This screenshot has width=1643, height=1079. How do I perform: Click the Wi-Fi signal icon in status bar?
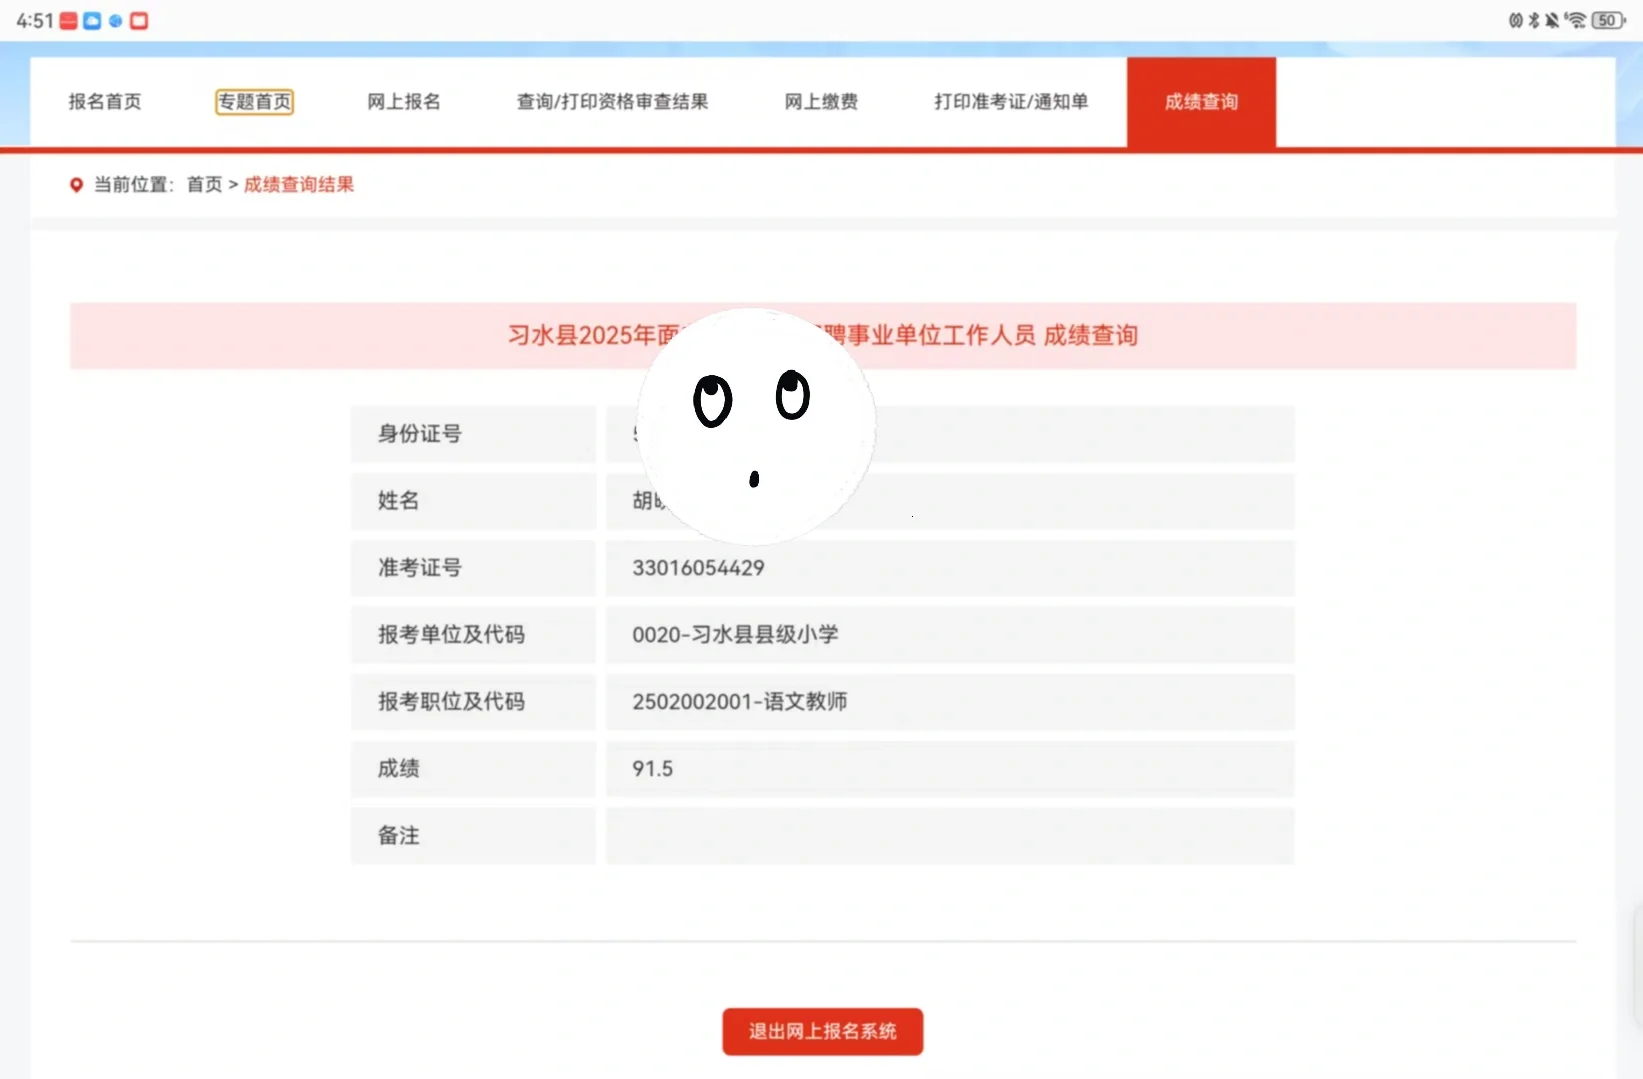click(1577, 20)
